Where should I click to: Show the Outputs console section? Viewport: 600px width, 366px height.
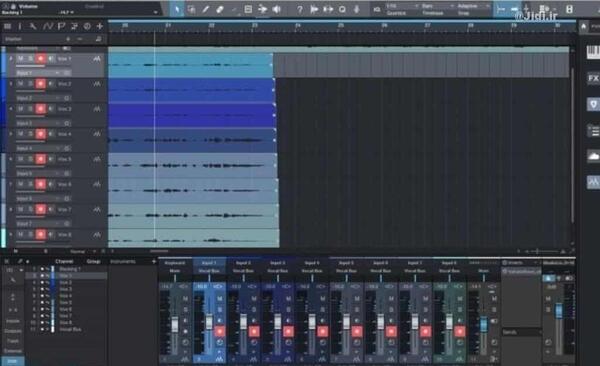pos(13,331)
